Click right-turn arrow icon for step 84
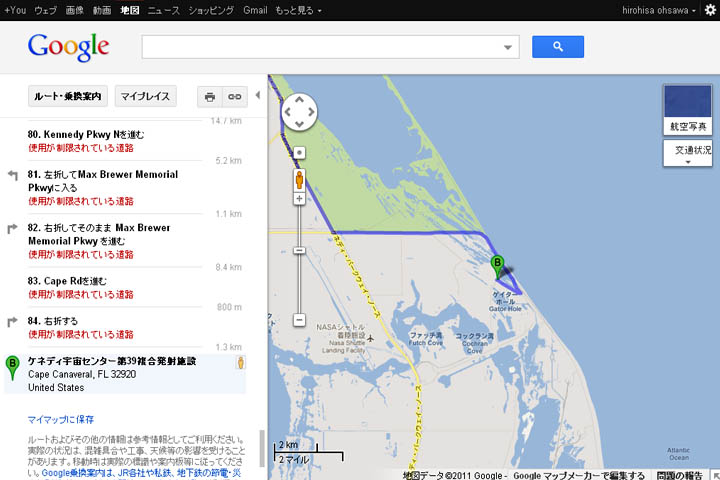The height and width of the screenshot is (480, 720). coord(12,322)
